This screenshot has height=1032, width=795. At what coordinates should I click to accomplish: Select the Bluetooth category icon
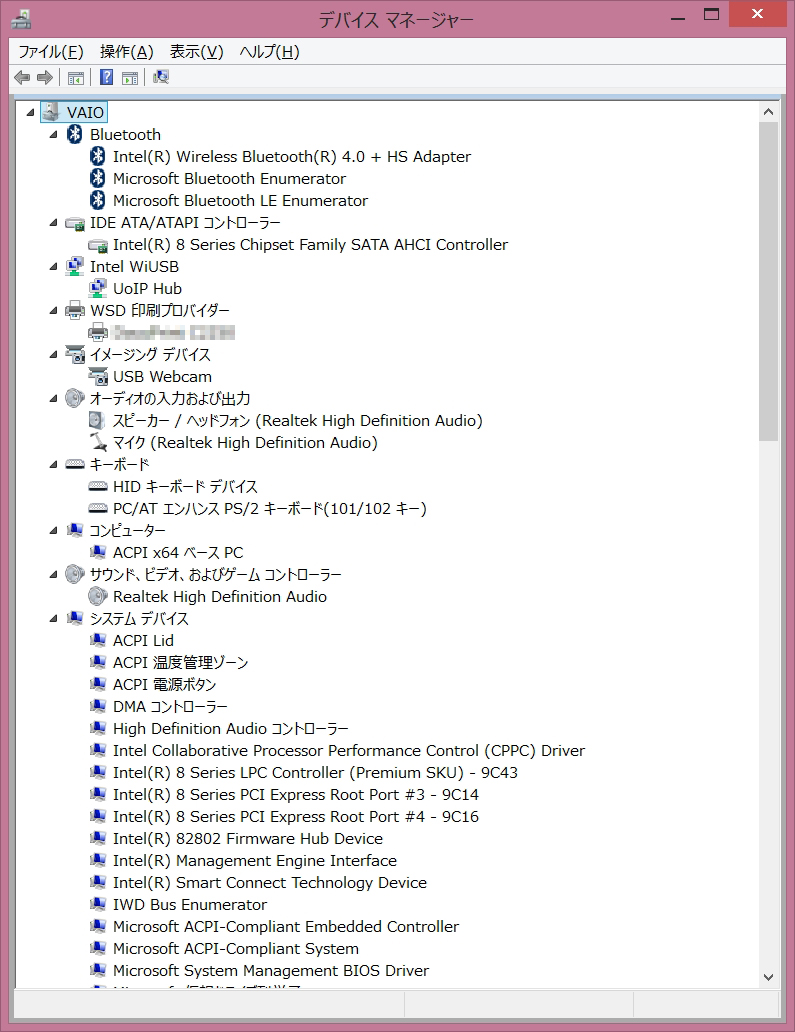pyautogui.click(x=74, y=134)
